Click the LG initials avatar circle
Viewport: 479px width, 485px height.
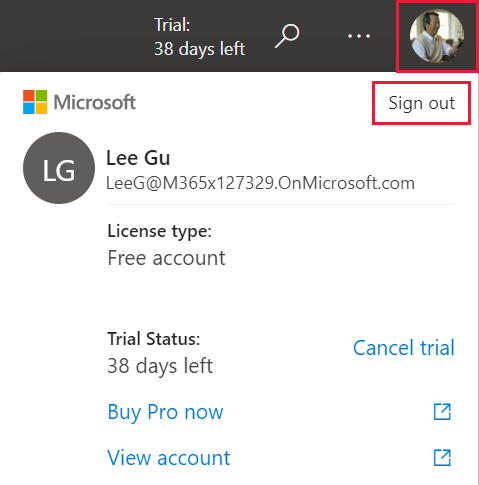point(59,168)
